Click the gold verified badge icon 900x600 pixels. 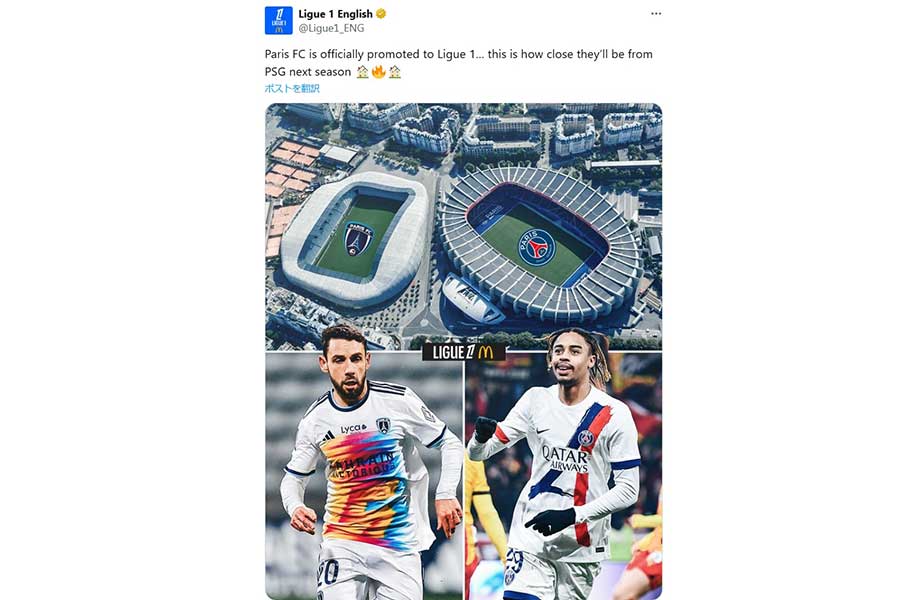(381, 14)
